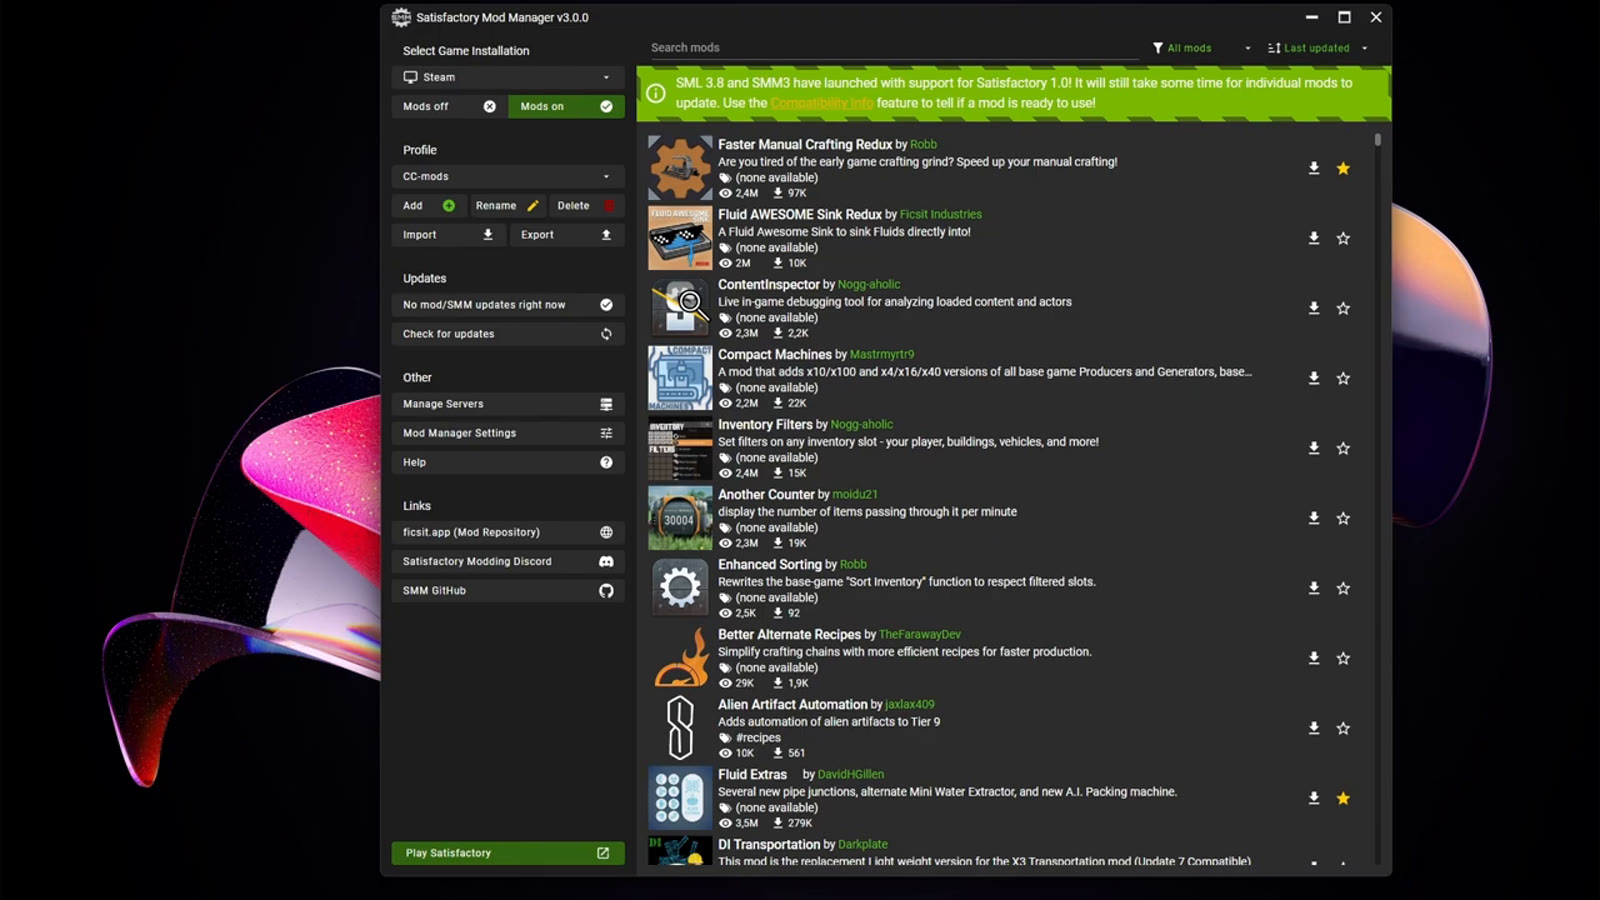Delete the current profile
This screenshot has width=1600, height=900.
[587, 205]
